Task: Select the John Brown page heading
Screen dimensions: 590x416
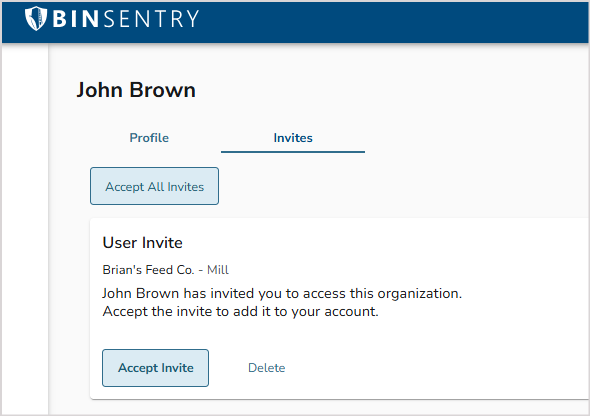Action: click(136, 90)
